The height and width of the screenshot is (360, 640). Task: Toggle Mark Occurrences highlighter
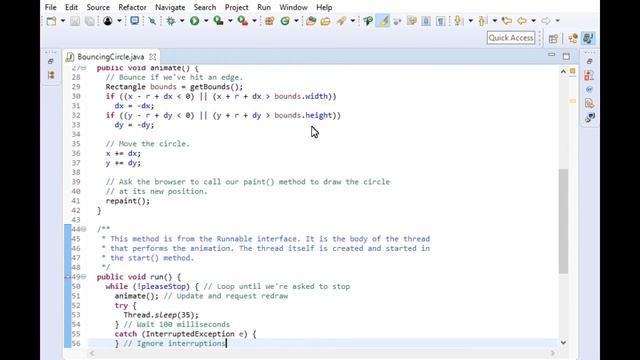click(383, 21)
